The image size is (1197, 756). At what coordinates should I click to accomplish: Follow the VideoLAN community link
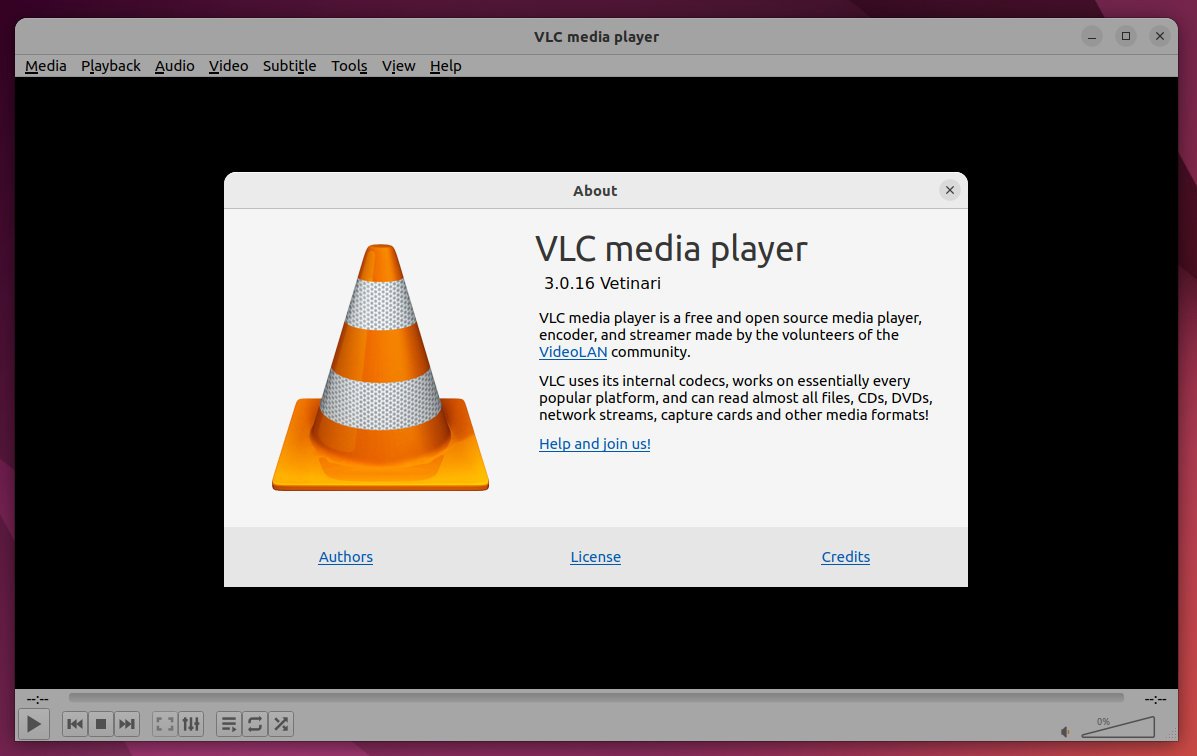(x=572, y=352)
